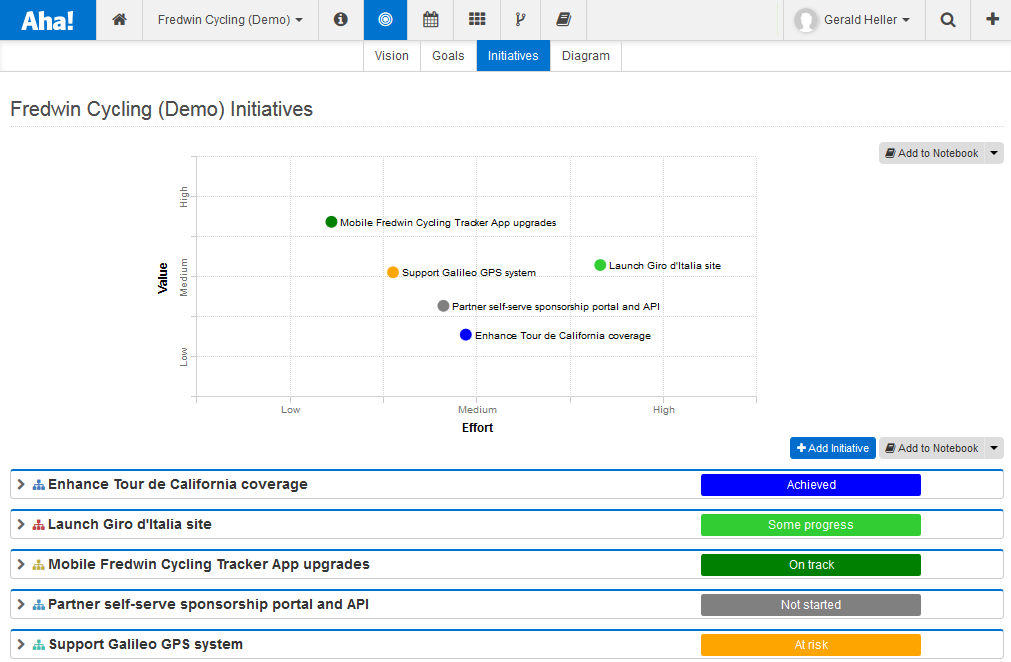Screen dimensions: 1011x662
Task: Click the gray Partner sponsorship portal chart dot
Action: pyautogui.click(x=444, y=306)
